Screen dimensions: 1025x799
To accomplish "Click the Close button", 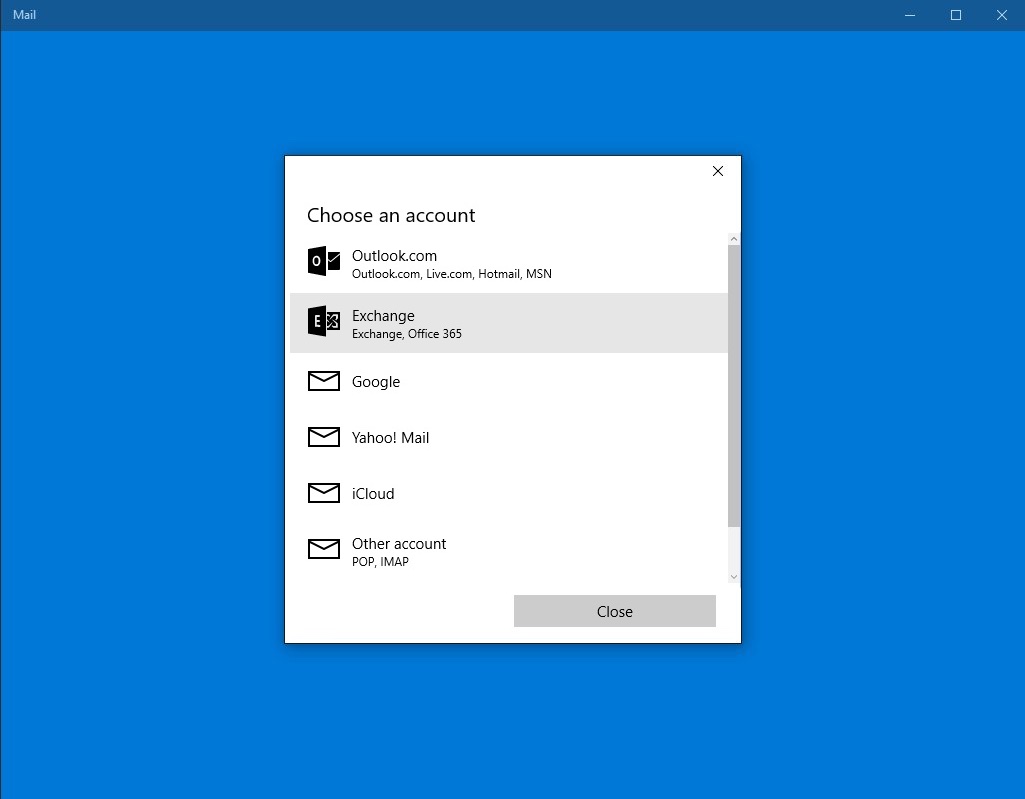I will click(614, 611).
